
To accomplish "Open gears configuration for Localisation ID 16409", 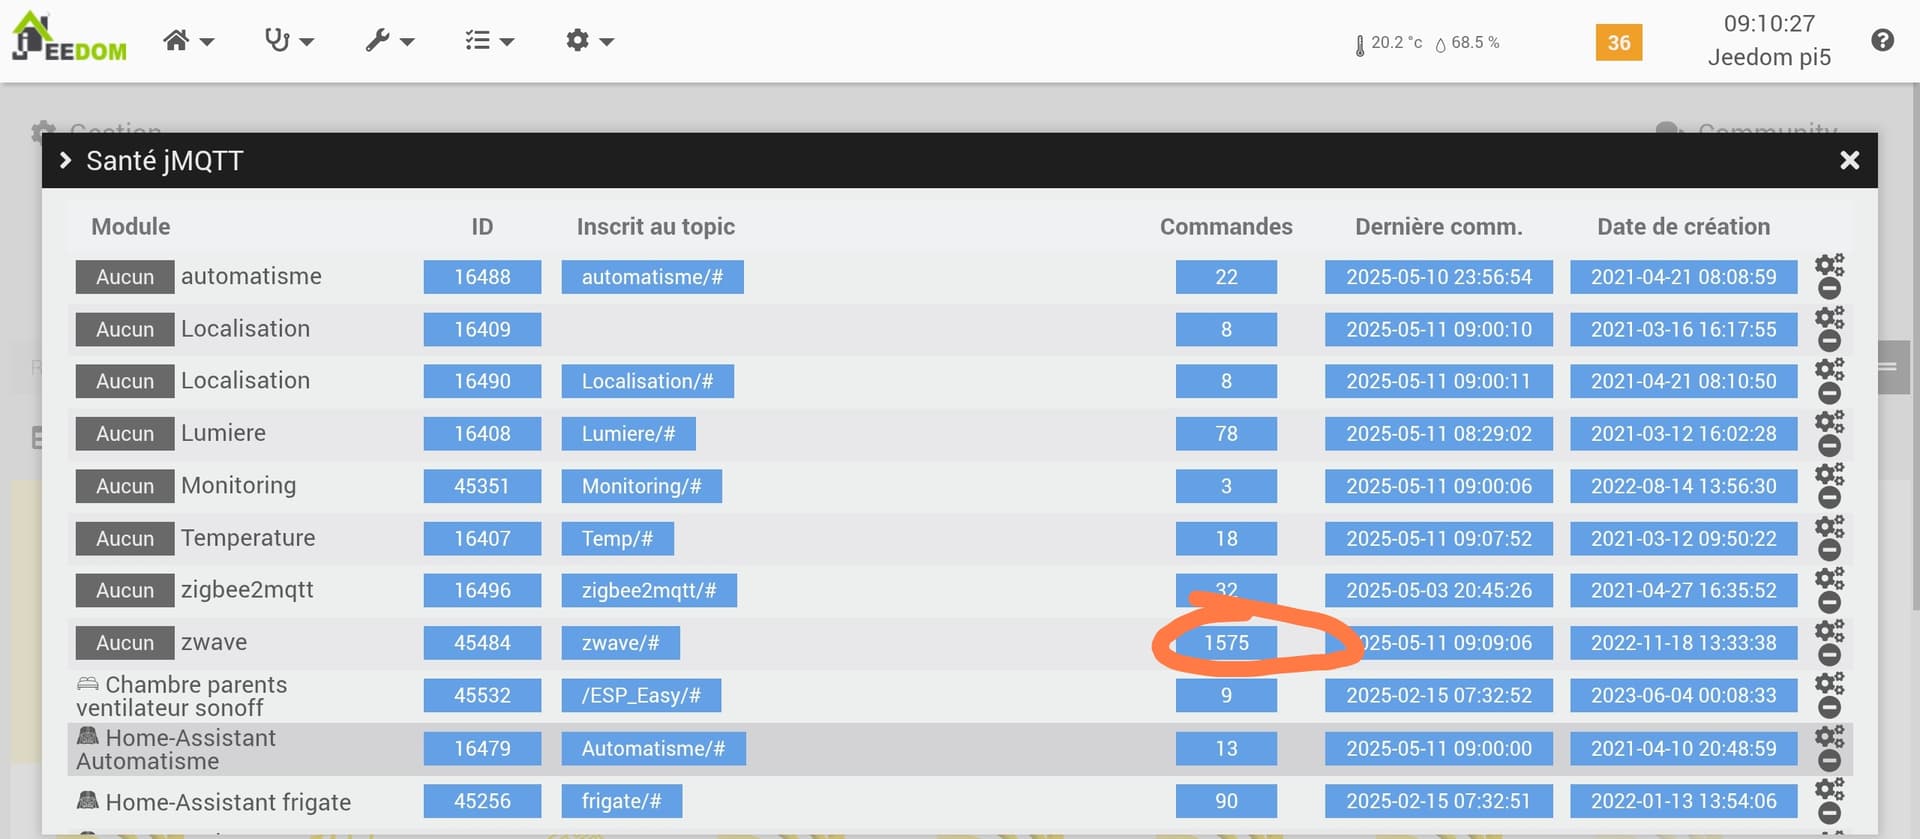I will (1829, 317).
